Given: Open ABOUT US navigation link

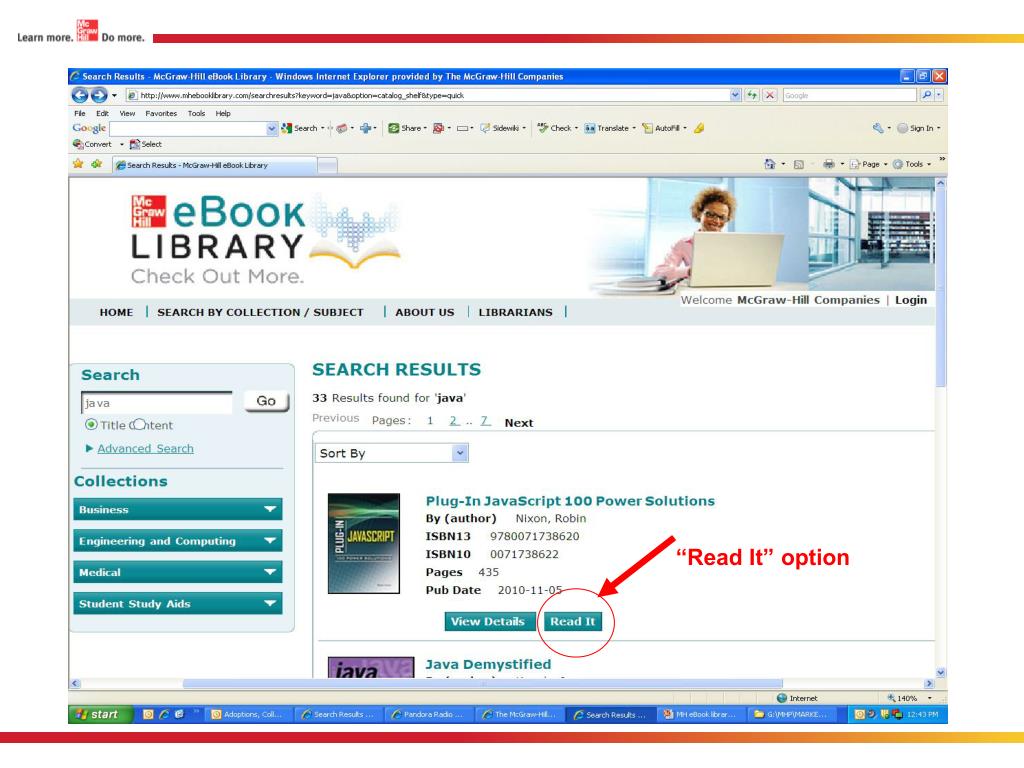Looking at the screenshot, I should point(424,312).
